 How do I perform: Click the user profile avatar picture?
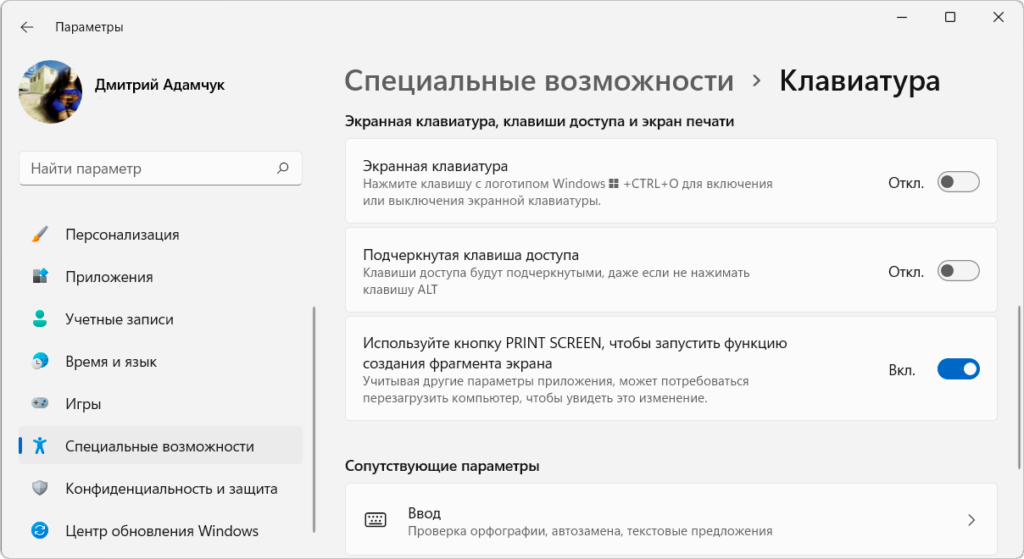50,91
